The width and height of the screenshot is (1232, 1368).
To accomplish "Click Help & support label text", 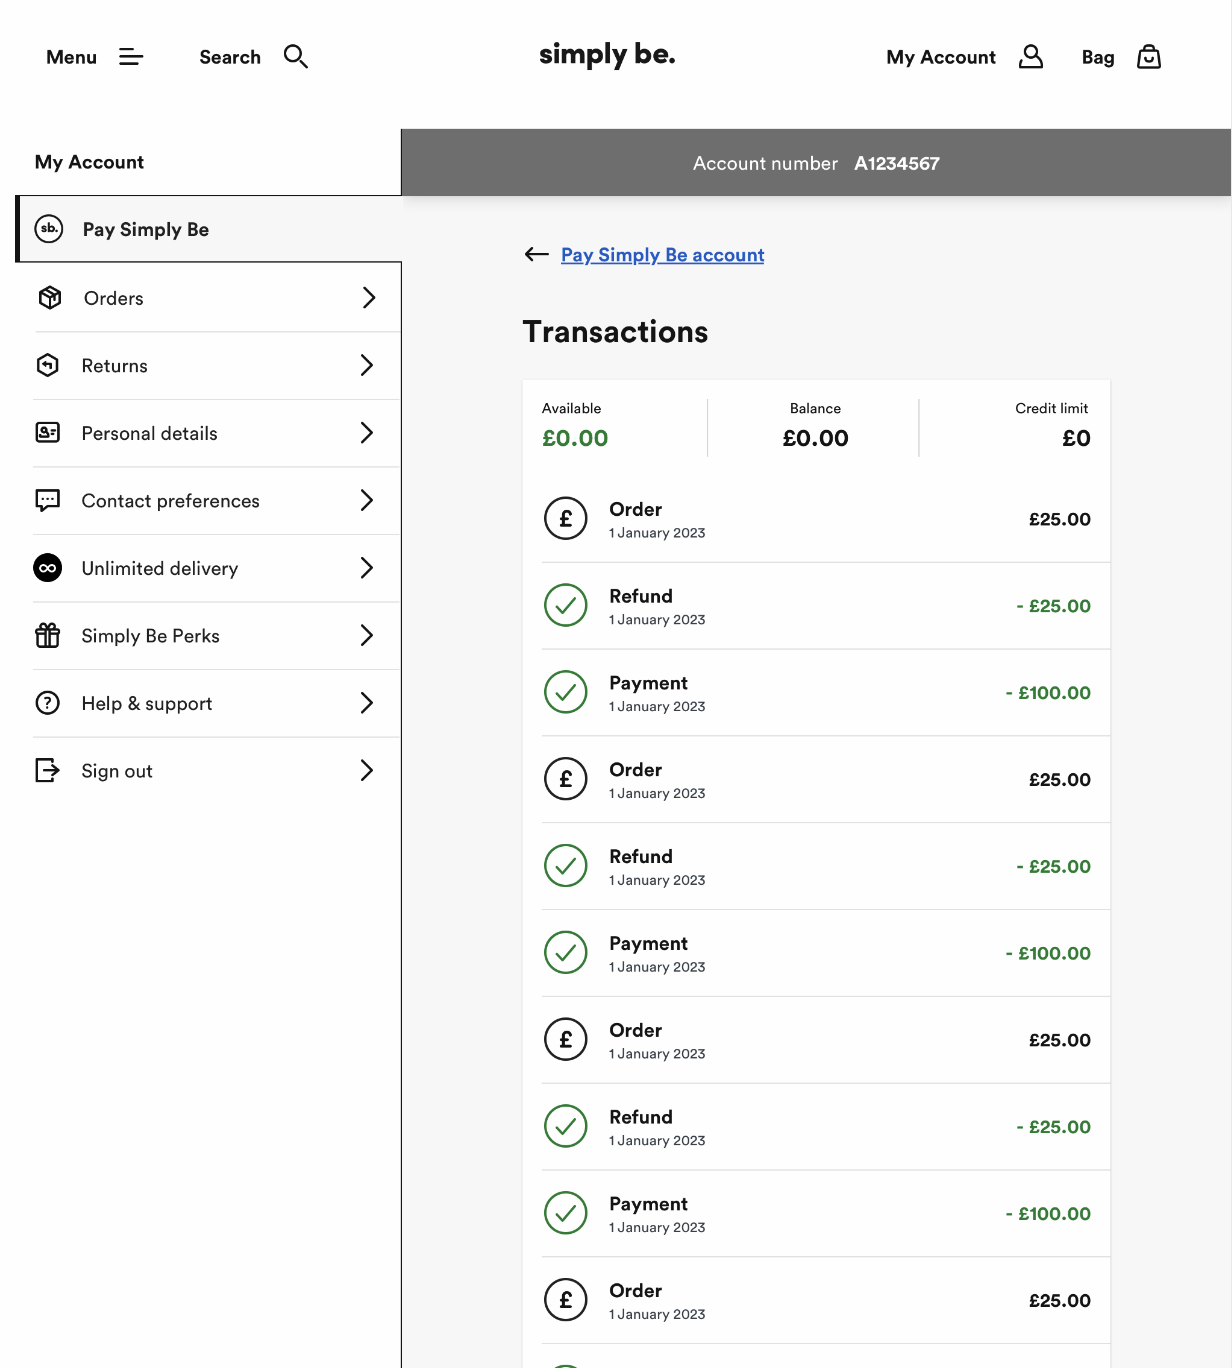I will [147, 703].
